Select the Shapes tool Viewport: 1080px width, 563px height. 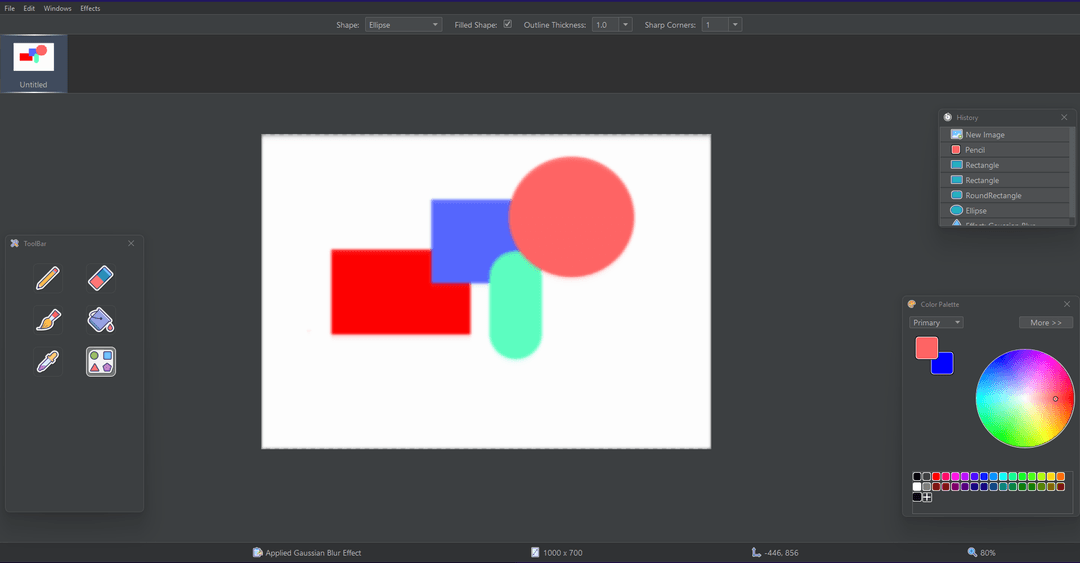coord(101,361)
